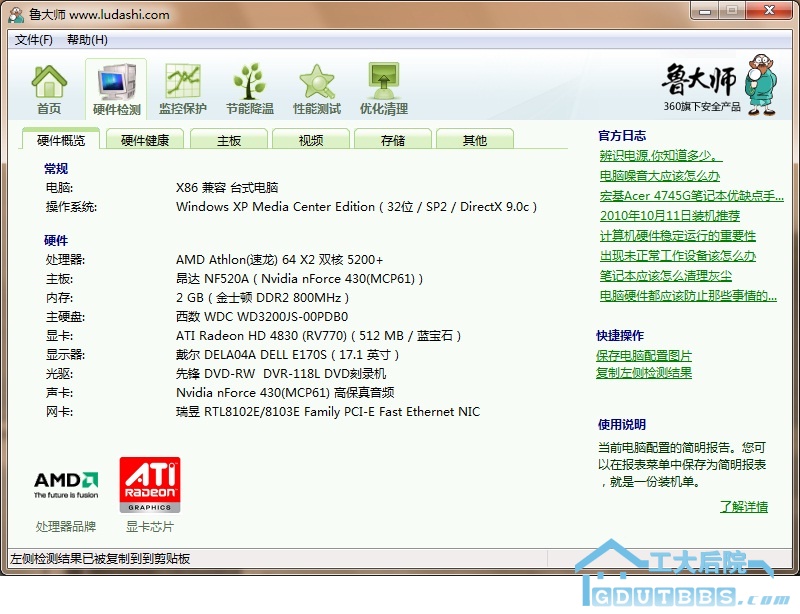The height and width of the screenshot is (614, 800).
Task: Open the 2010年10月11日装机推荐 log link
Action: 669,216
